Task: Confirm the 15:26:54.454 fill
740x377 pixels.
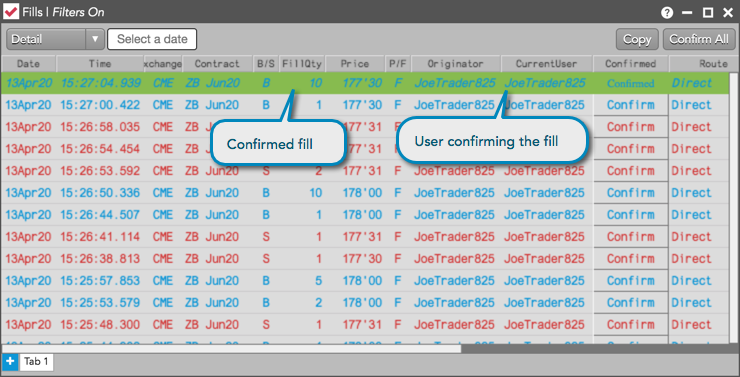Action: click(x=631, y=149)
